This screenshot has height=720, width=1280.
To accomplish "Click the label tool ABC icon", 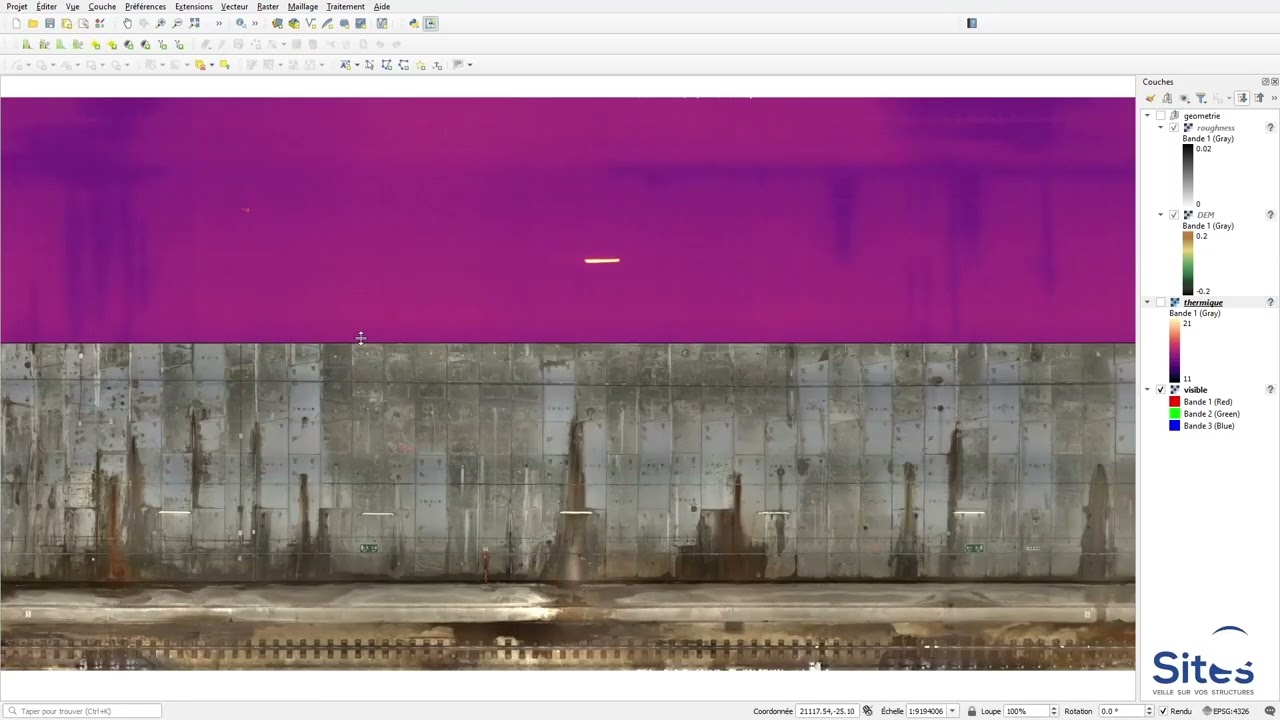I will [345, 65].
